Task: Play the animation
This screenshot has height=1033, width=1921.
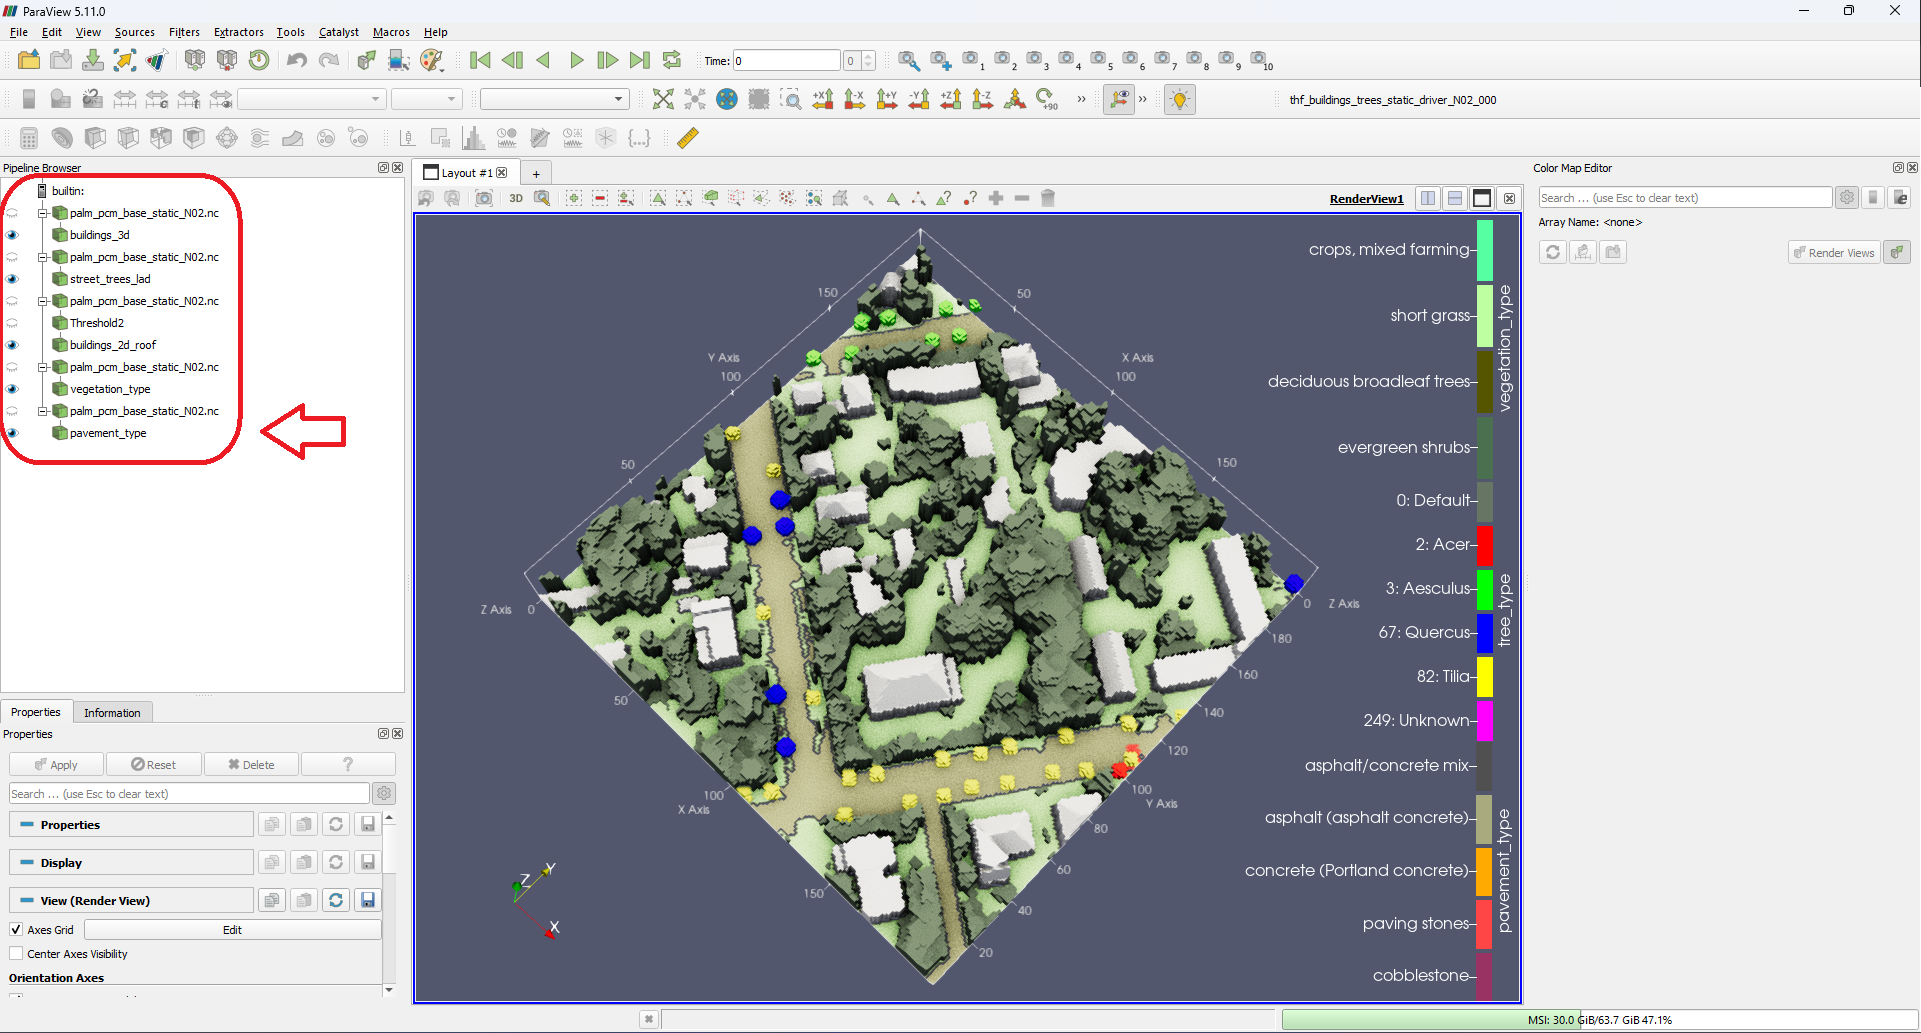Action: [x=576, y=60]
